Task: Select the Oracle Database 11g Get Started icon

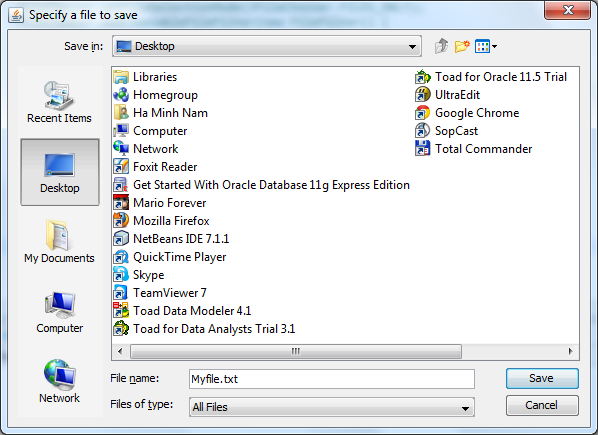Action: (x=121, y=185)
